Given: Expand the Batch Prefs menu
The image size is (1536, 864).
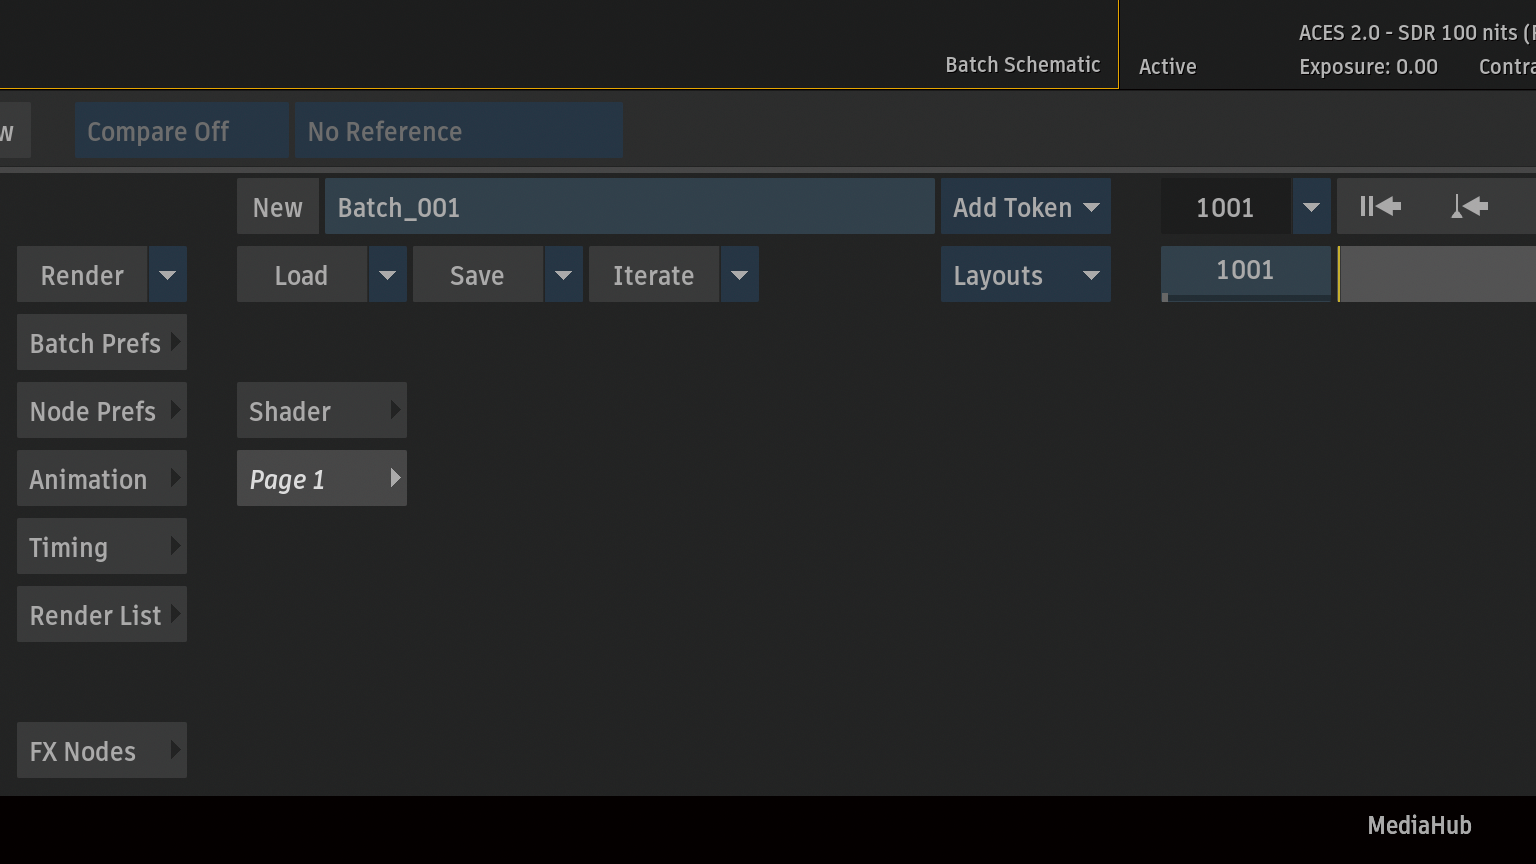Looking at the screenshot, I should pos(102,343).
